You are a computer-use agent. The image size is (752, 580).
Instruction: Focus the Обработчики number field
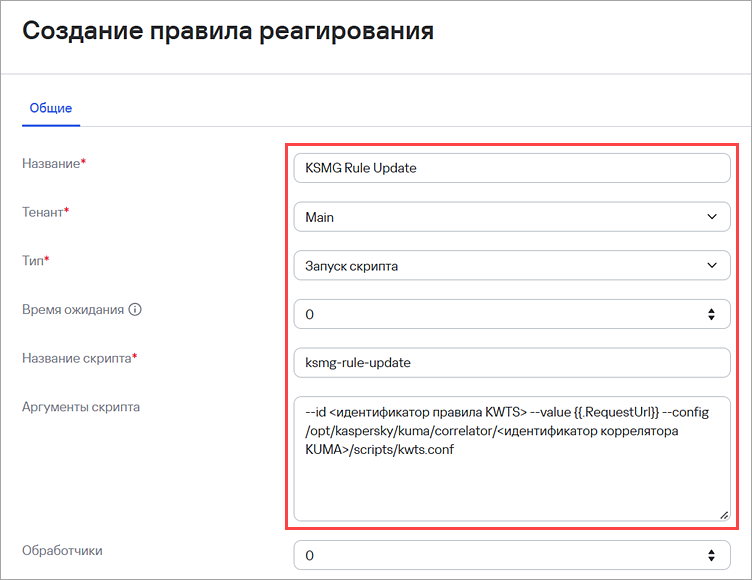coord(512,556)
